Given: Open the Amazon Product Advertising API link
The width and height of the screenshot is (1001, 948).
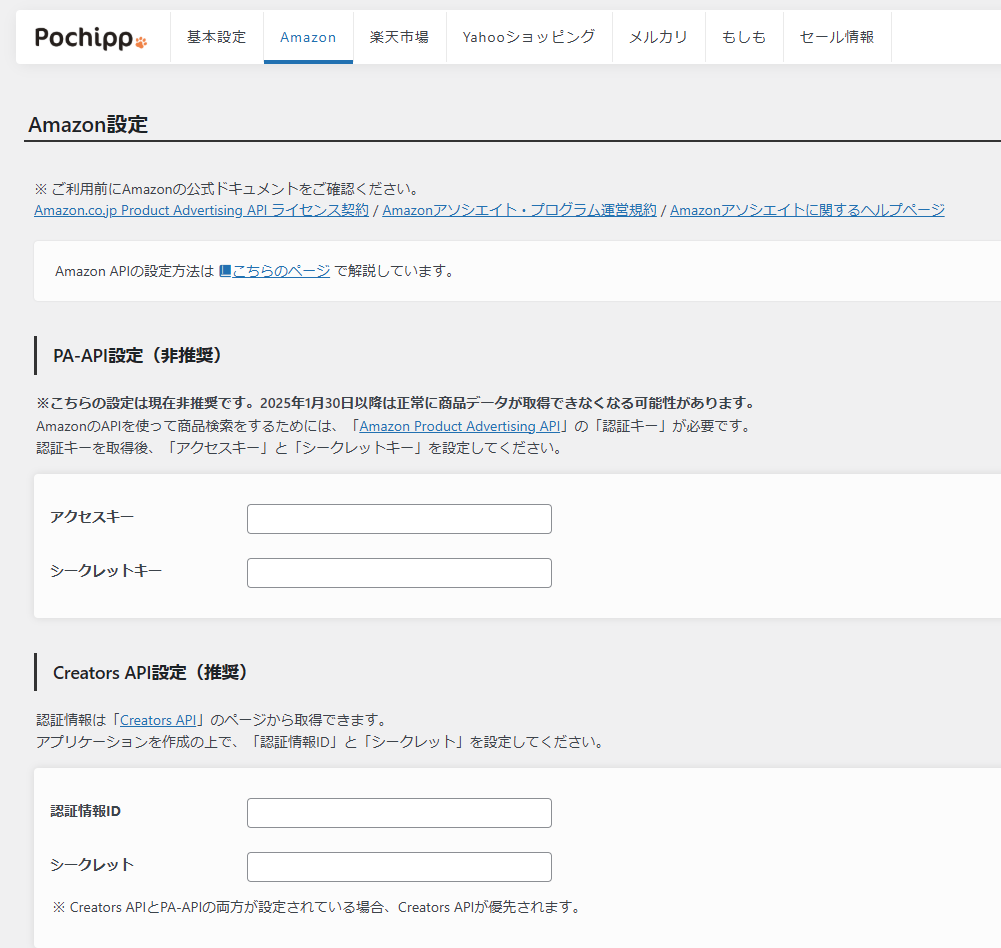Looking at the screenshot, I should tap(458, 426).
